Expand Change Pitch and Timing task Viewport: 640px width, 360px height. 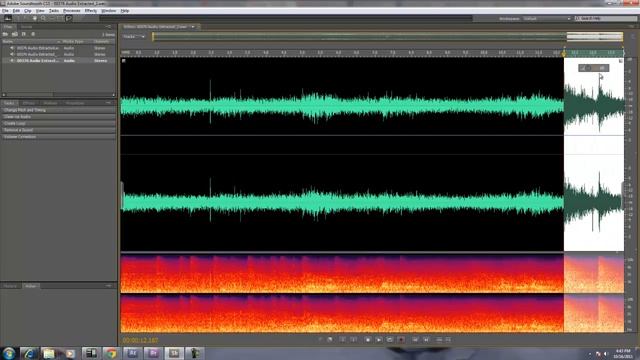[58, 110]
